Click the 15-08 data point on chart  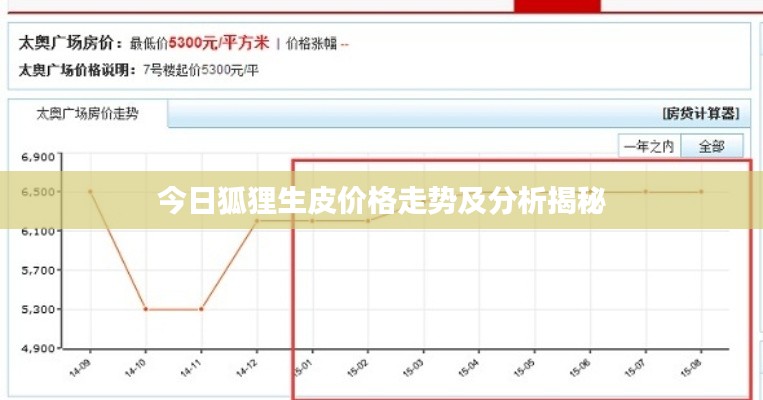(701, 192)
